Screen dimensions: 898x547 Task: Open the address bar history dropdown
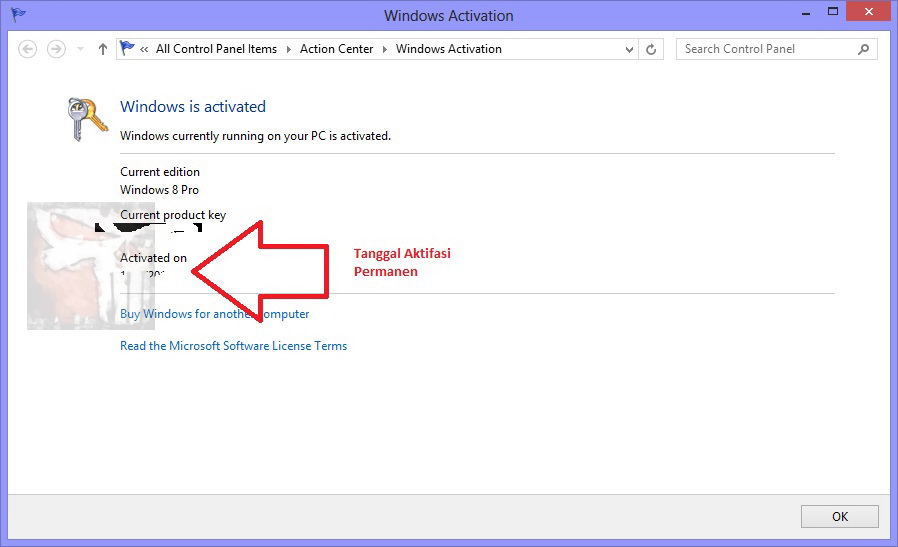point(629,49)
